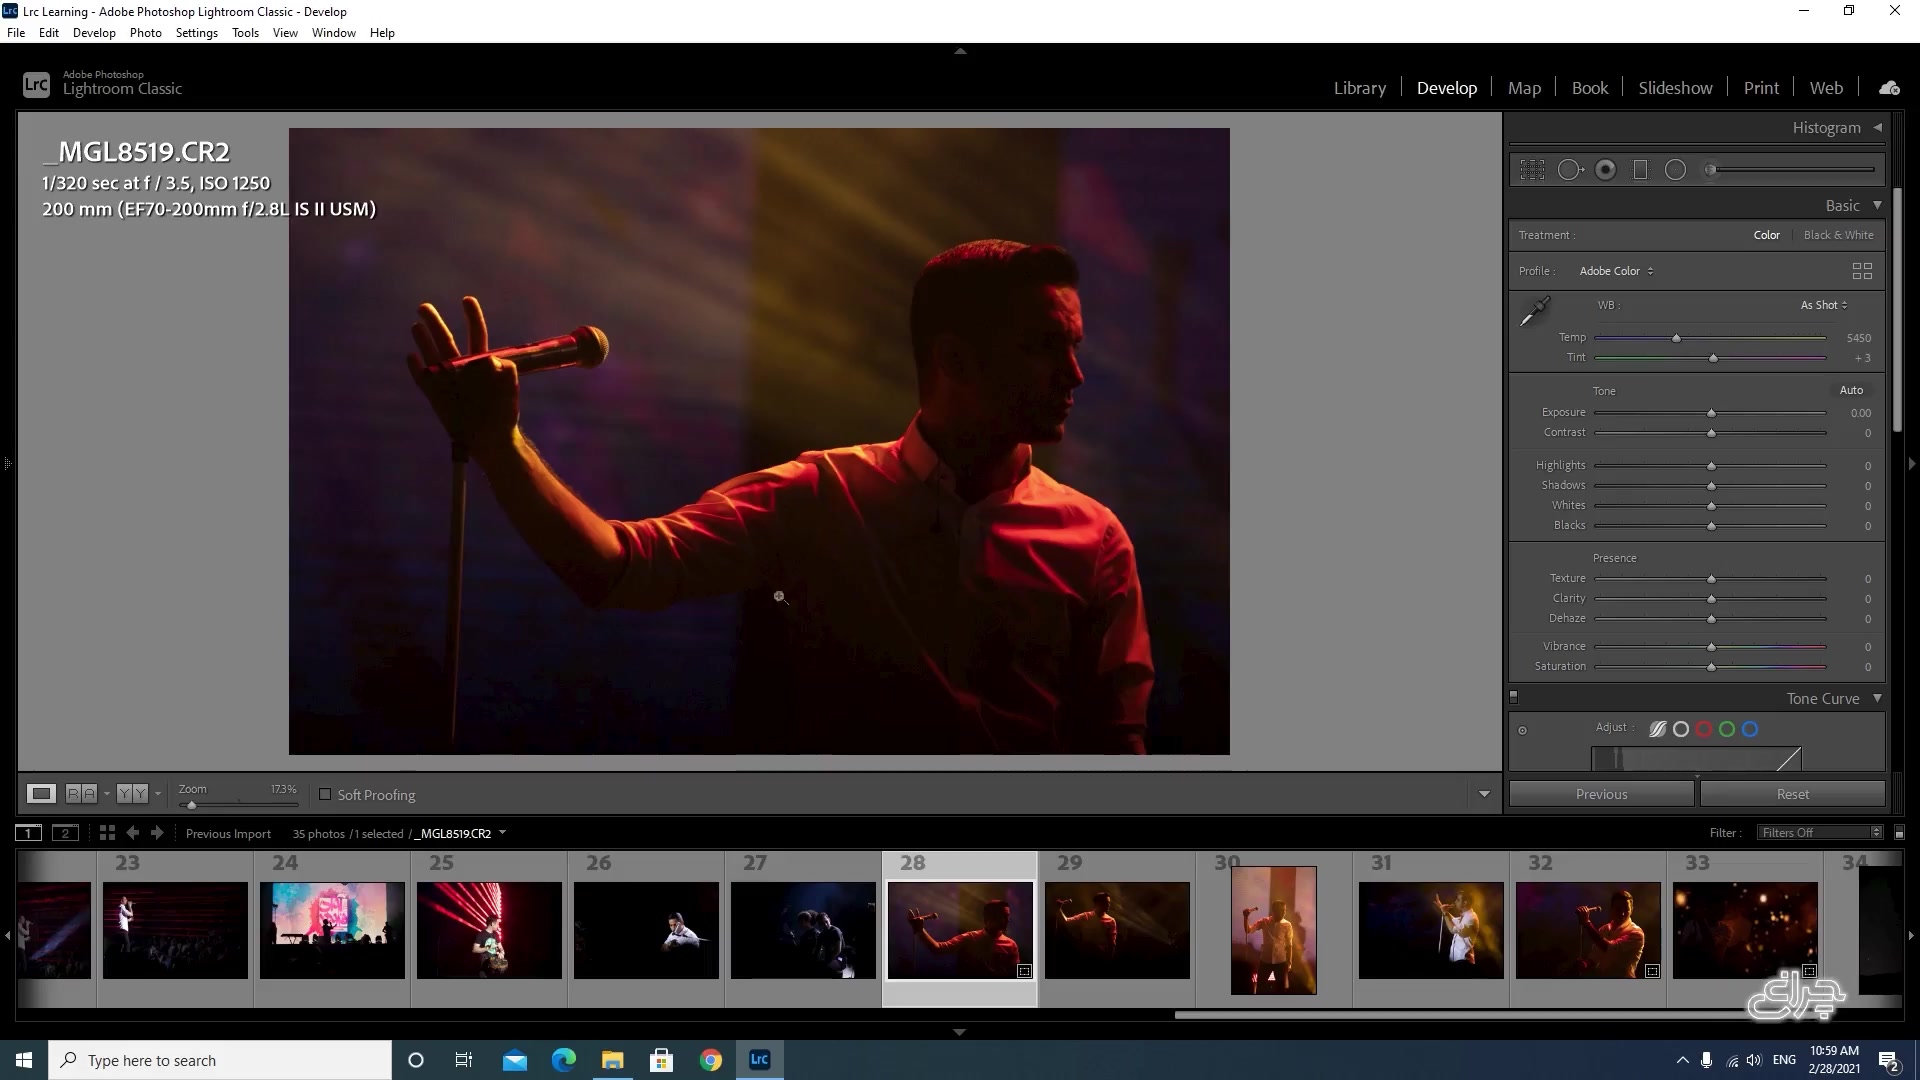Click the Reset button
Image resolution: width=1920 pixels, height=1080 pixels.
(x=1792, y=794)
